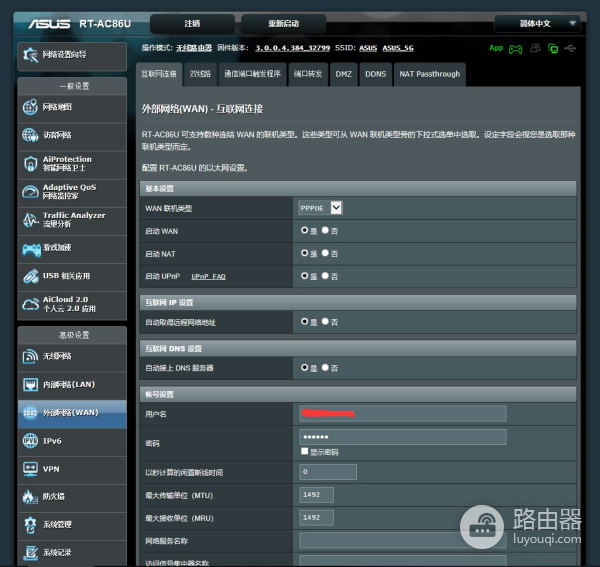Click the Service Name (网络服务名称) input field
The height and width of the screenshot is (567, 600).
coord(403,541)
